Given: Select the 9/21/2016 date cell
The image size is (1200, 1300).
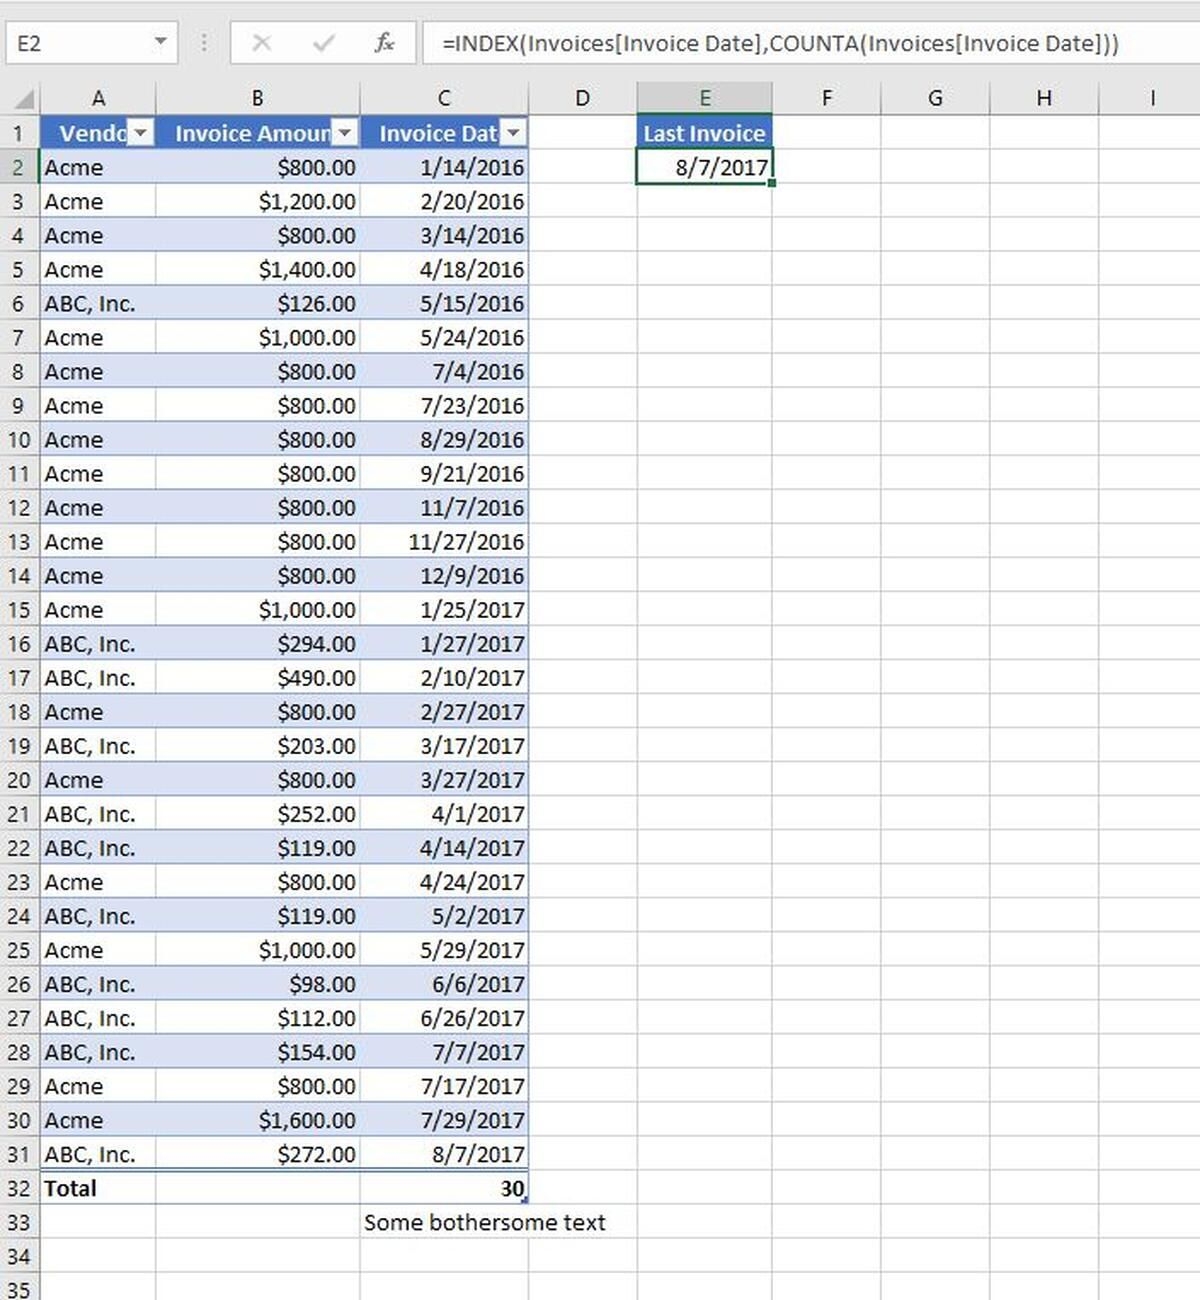Looking at the screenshot, I should click(444, 473).
